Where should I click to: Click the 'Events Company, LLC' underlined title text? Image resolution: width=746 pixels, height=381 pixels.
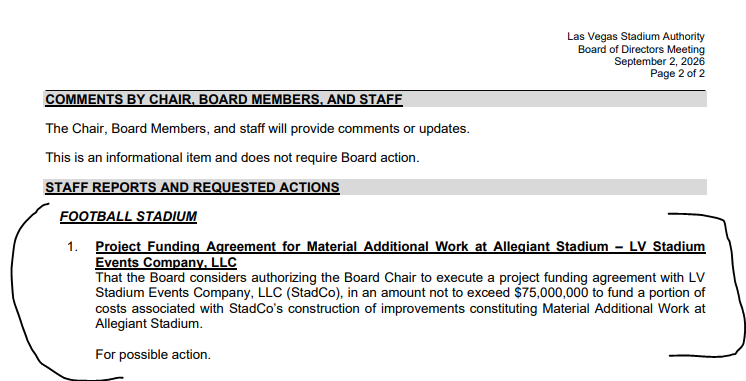(x=166, y=263)
